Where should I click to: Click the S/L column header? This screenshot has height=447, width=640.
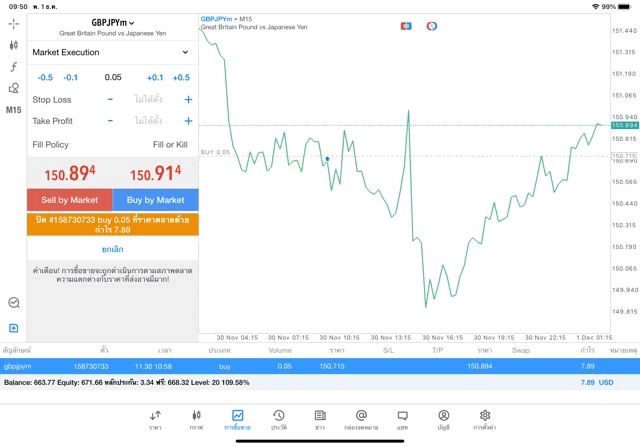click(389, 350)
